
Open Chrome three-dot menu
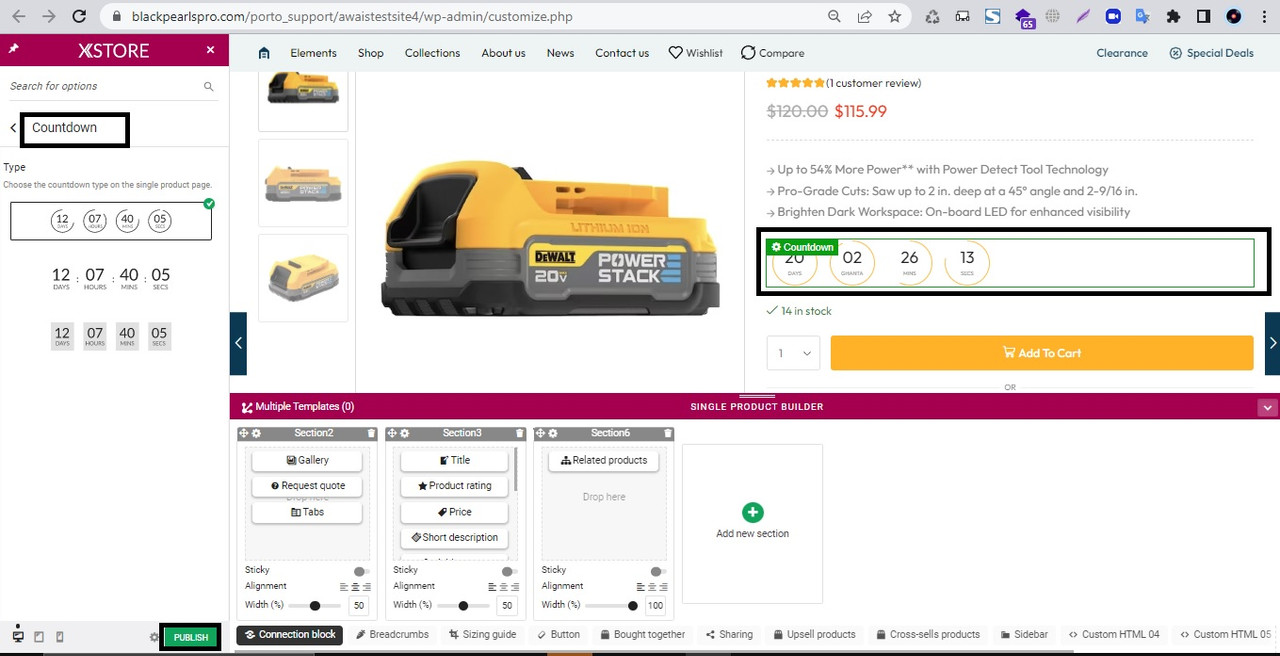[x=1263, y=17]
